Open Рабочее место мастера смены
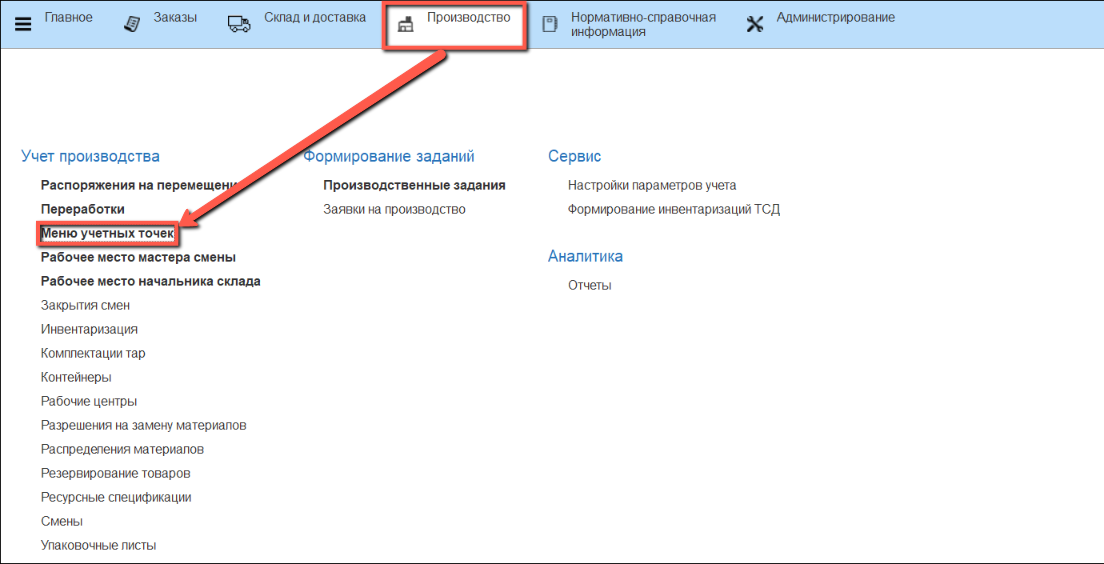The image size is (1104, 564). (x=138, y=257)
